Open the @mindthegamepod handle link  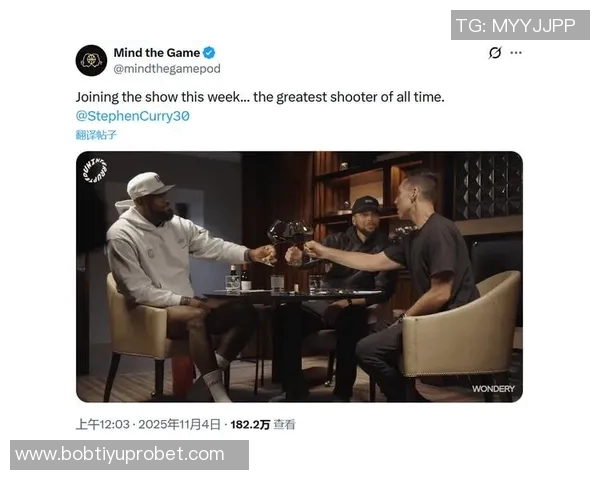tap(167, 69)
